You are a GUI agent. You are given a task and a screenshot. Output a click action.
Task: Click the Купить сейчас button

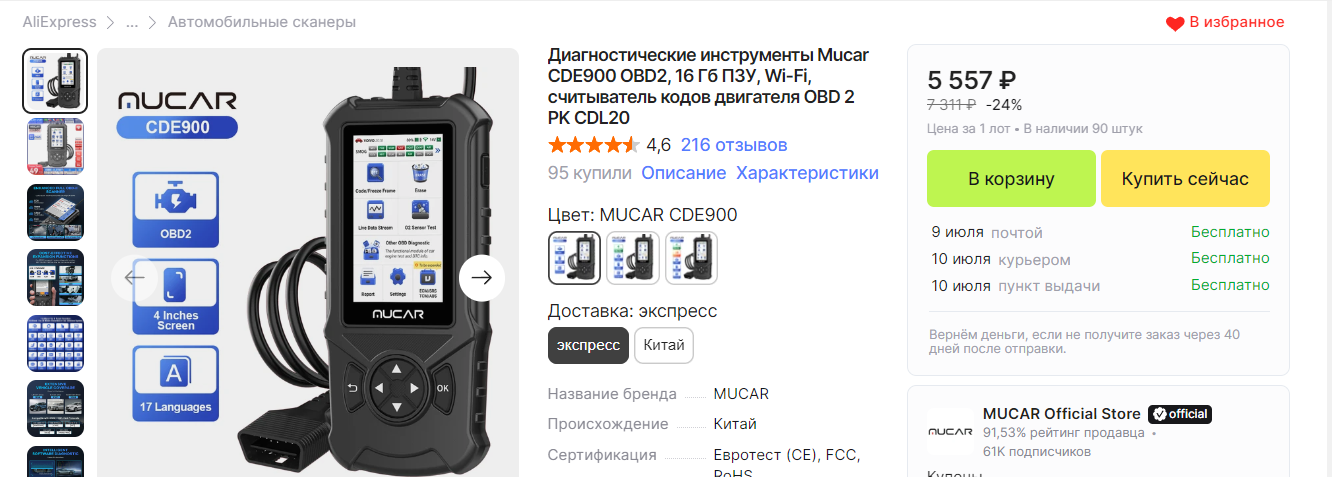point(1185,179)
